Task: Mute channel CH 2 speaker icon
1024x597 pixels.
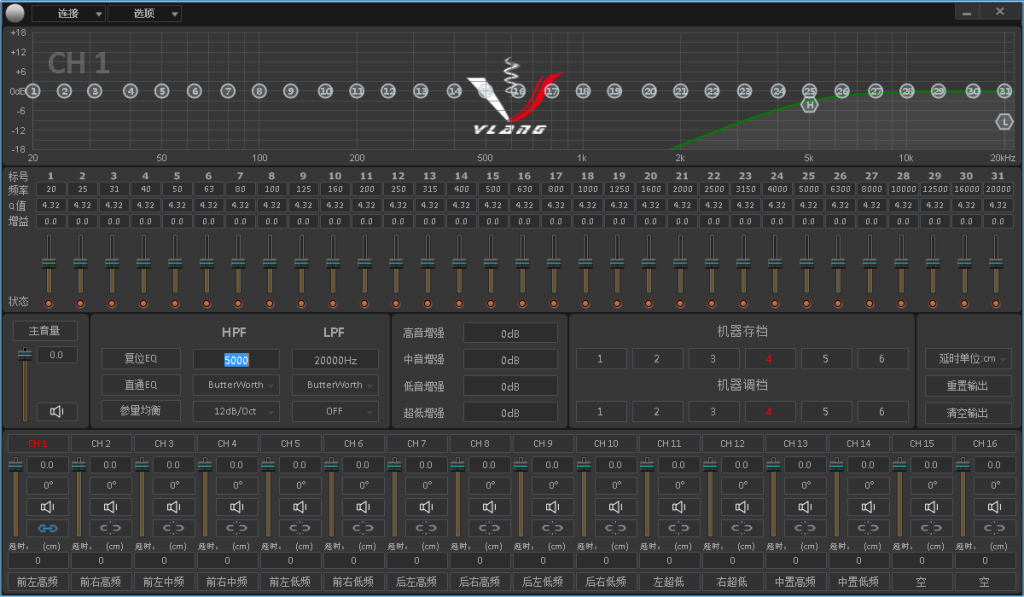Action: coord(110,507)
